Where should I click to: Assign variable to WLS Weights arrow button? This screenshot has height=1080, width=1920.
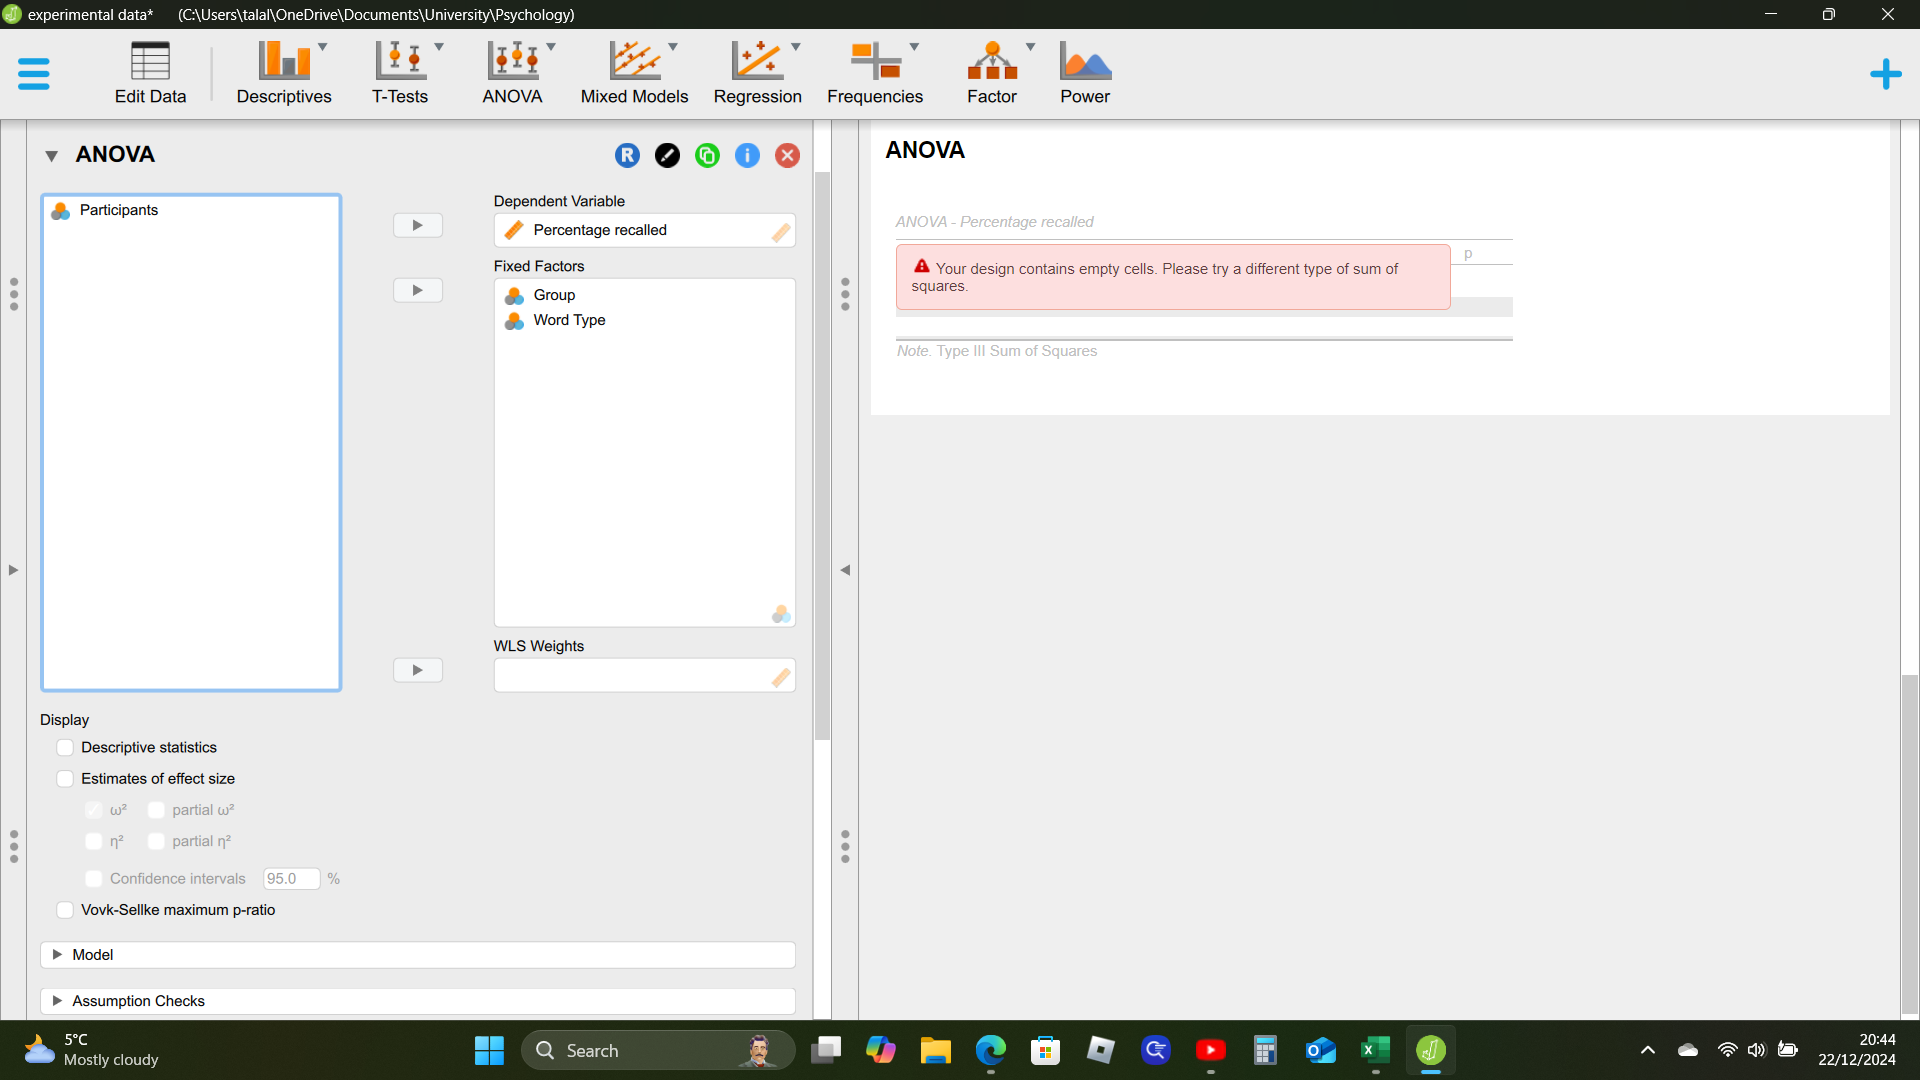[x=418, y=670]
